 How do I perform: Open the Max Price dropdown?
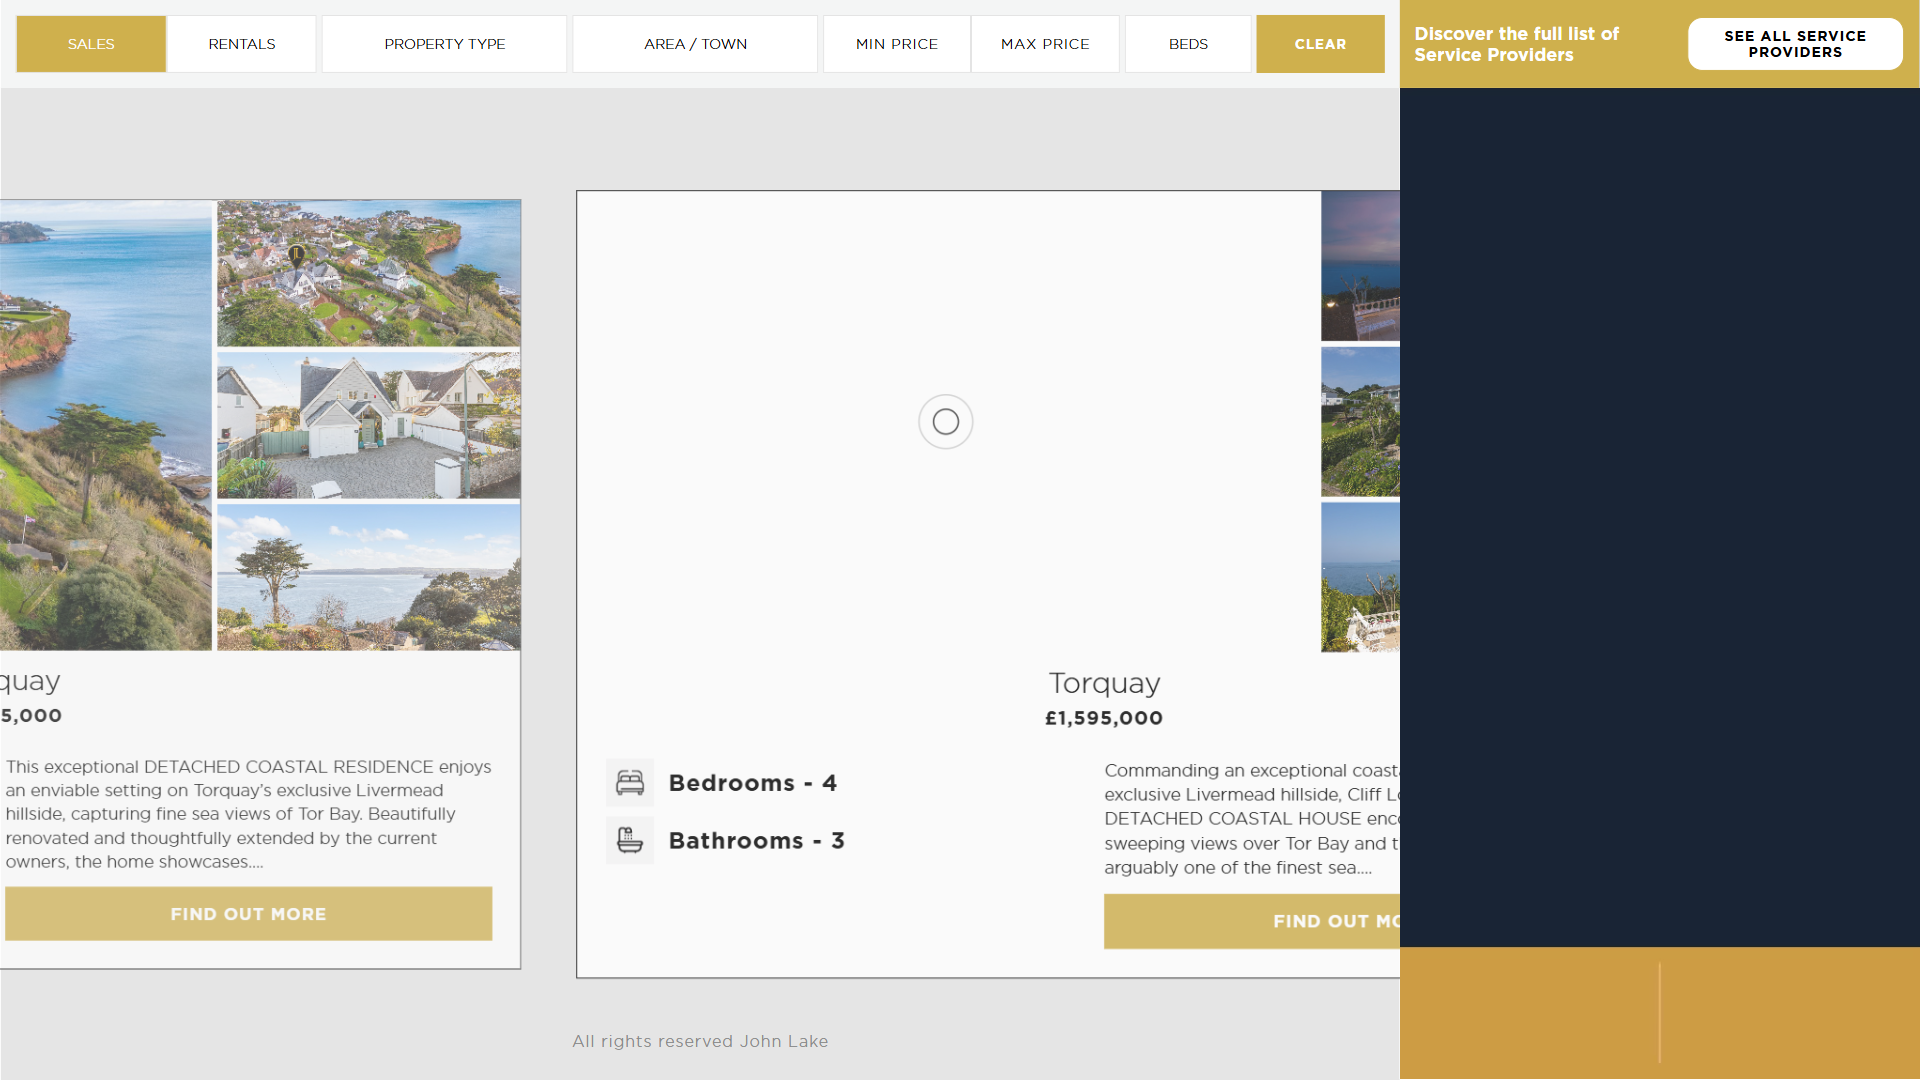point(1045,44)
